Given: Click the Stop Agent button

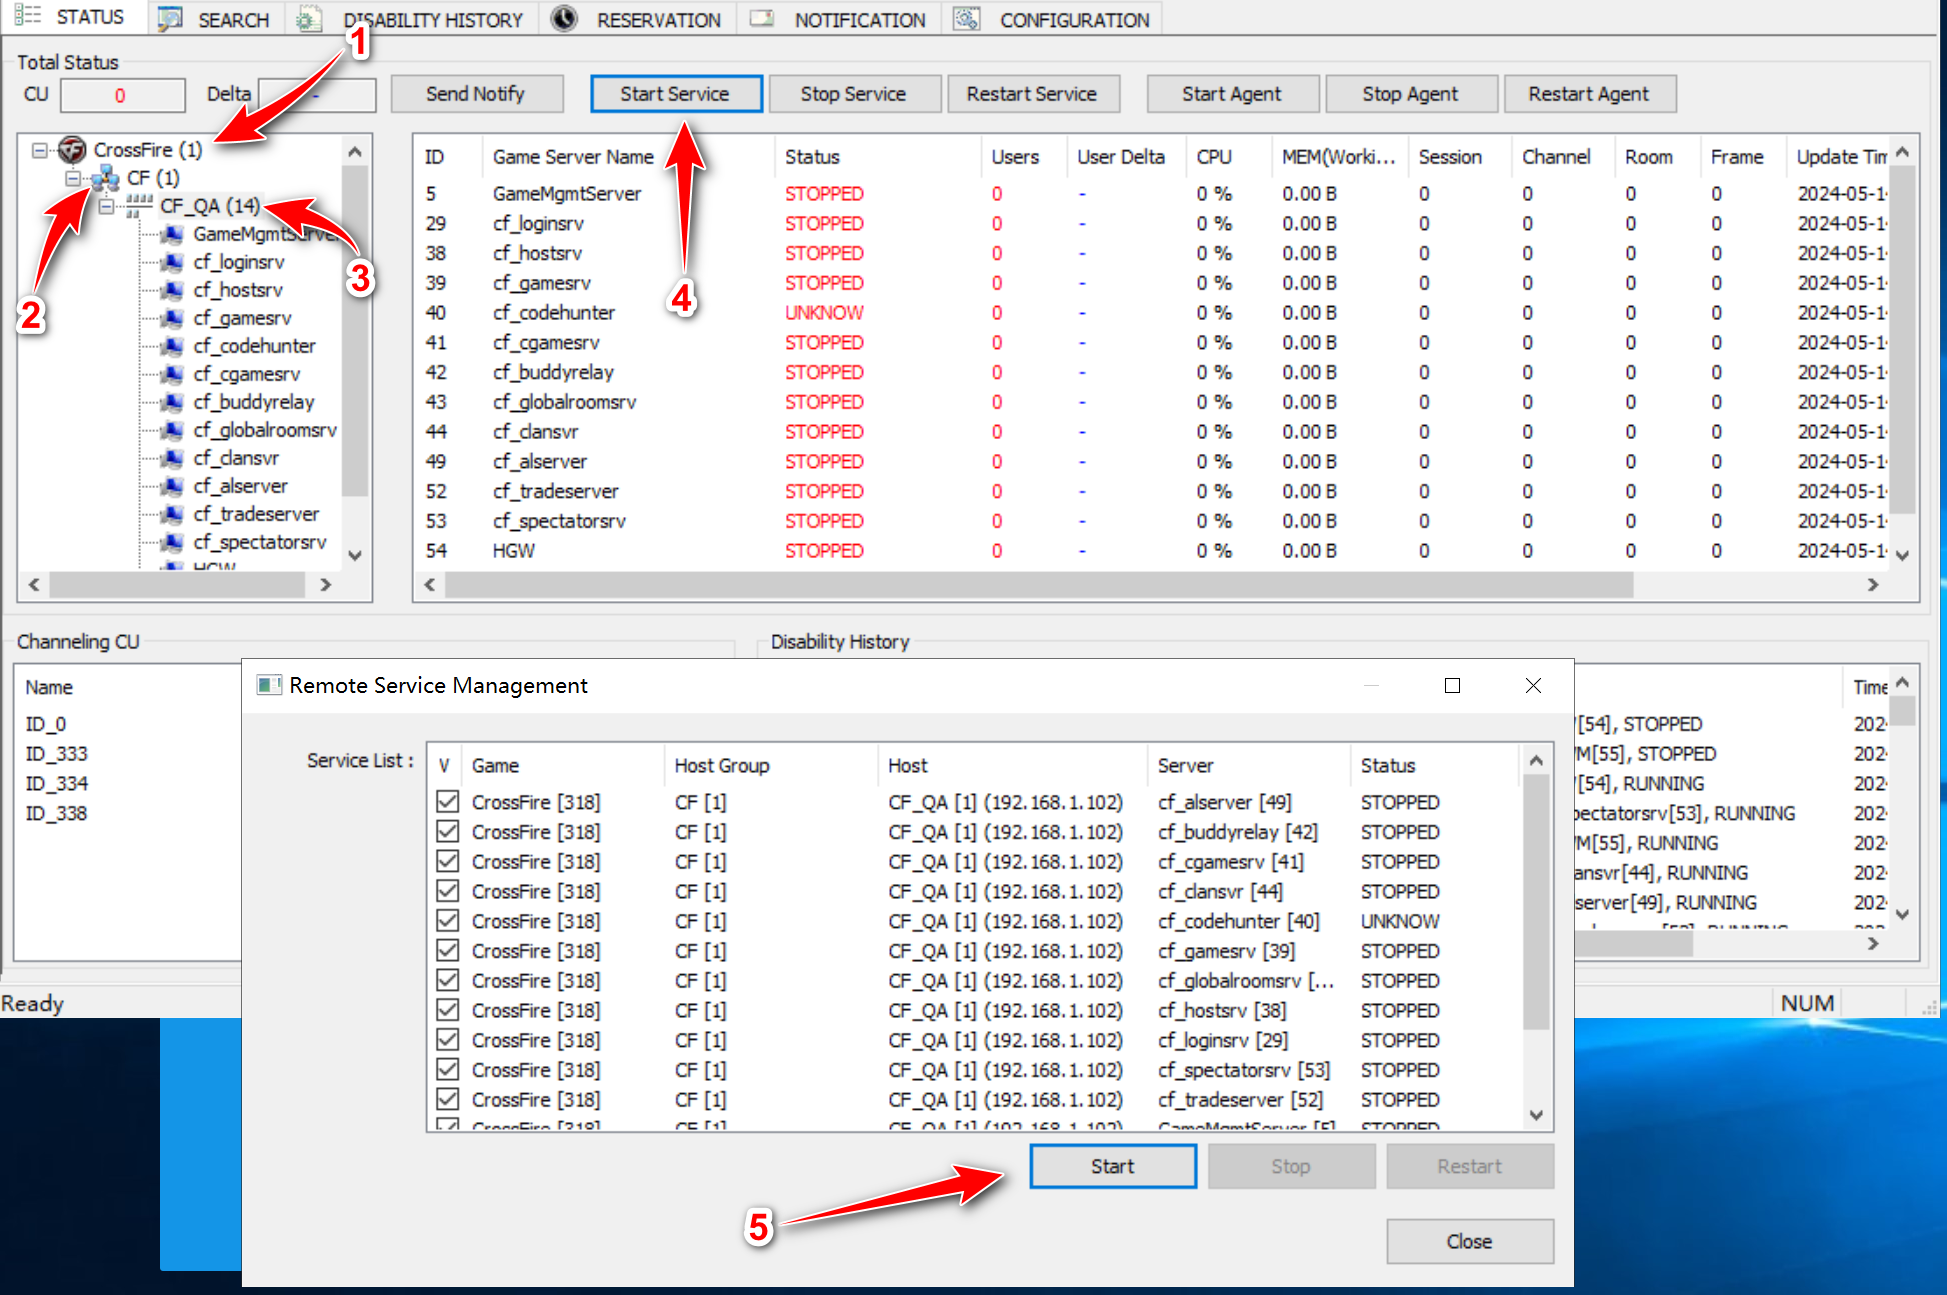Looking at the screenshot, I should (x=1411, y=94).
